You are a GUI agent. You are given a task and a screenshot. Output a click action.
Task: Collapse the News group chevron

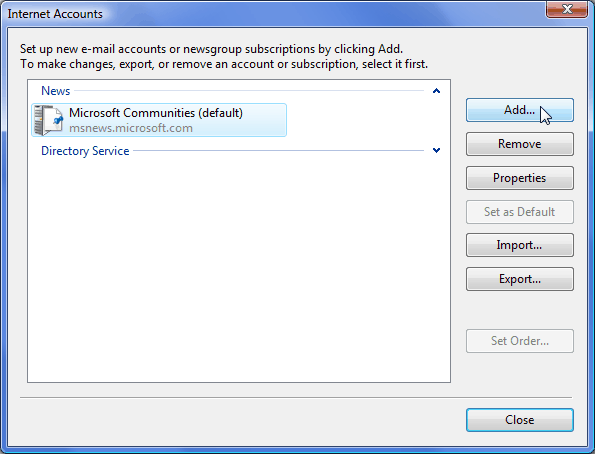[436, 91]
